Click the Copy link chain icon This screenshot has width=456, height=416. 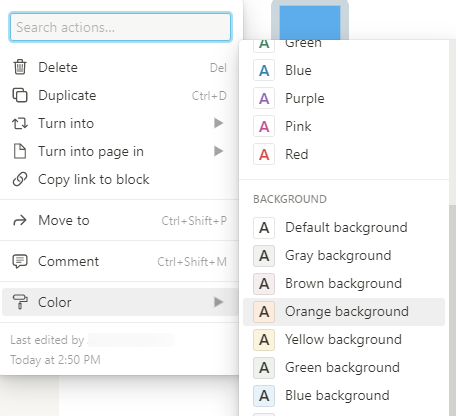click(x=20, y=179)
